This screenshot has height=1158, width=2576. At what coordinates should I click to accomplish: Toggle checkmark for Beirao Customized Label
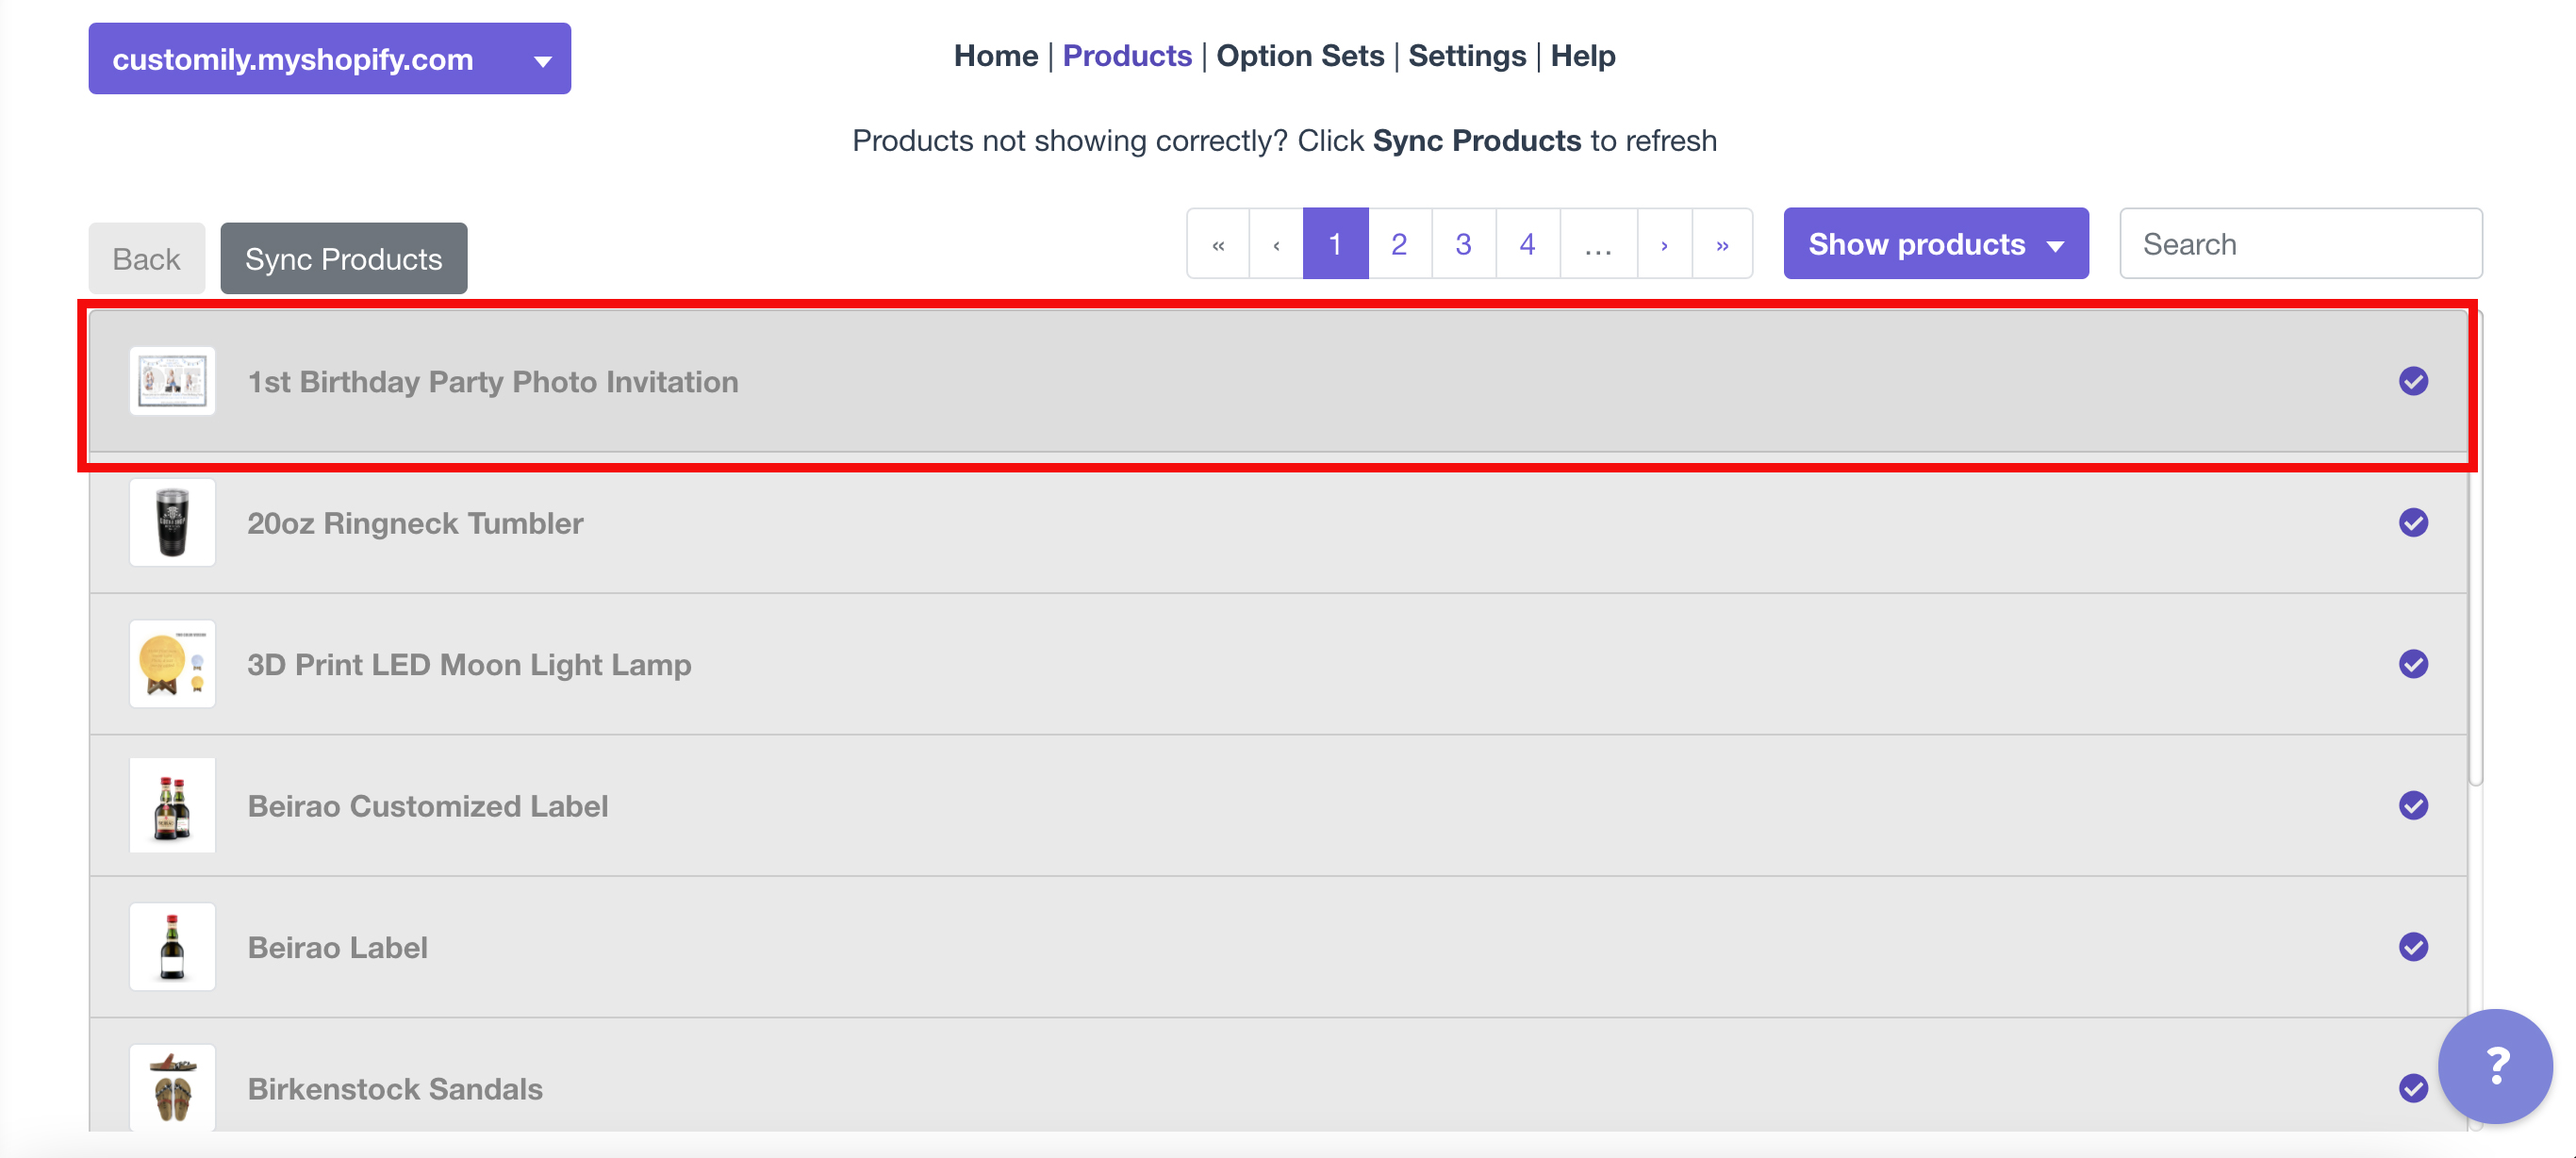(2413, 805)
